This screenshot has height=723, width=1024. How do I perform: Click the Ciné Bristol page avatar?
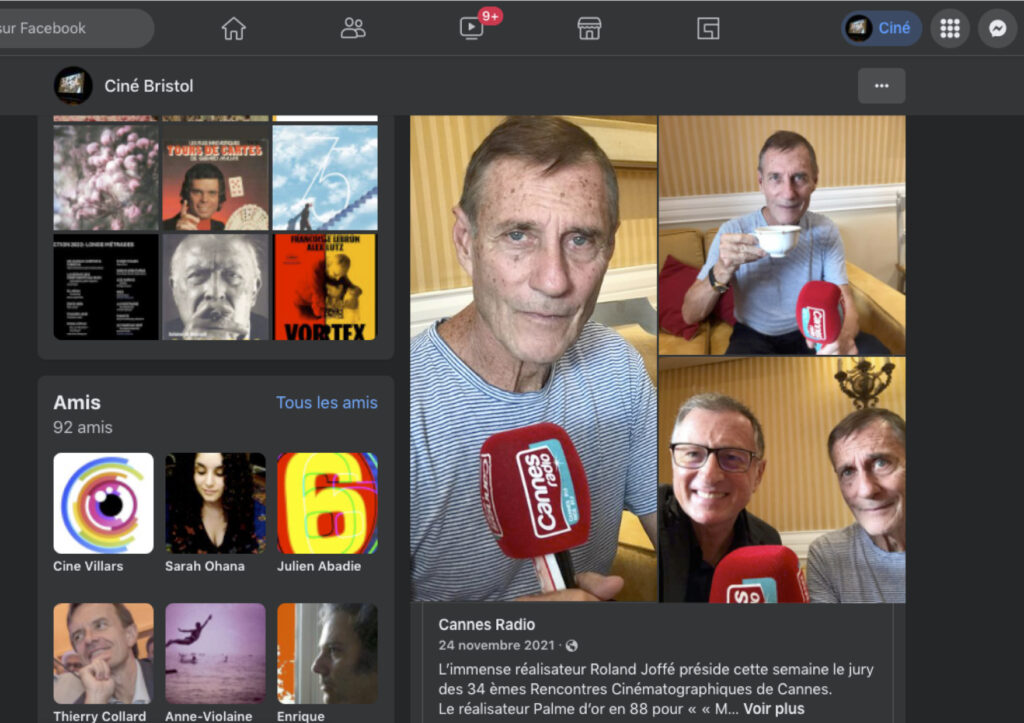(x=73, y=86)
